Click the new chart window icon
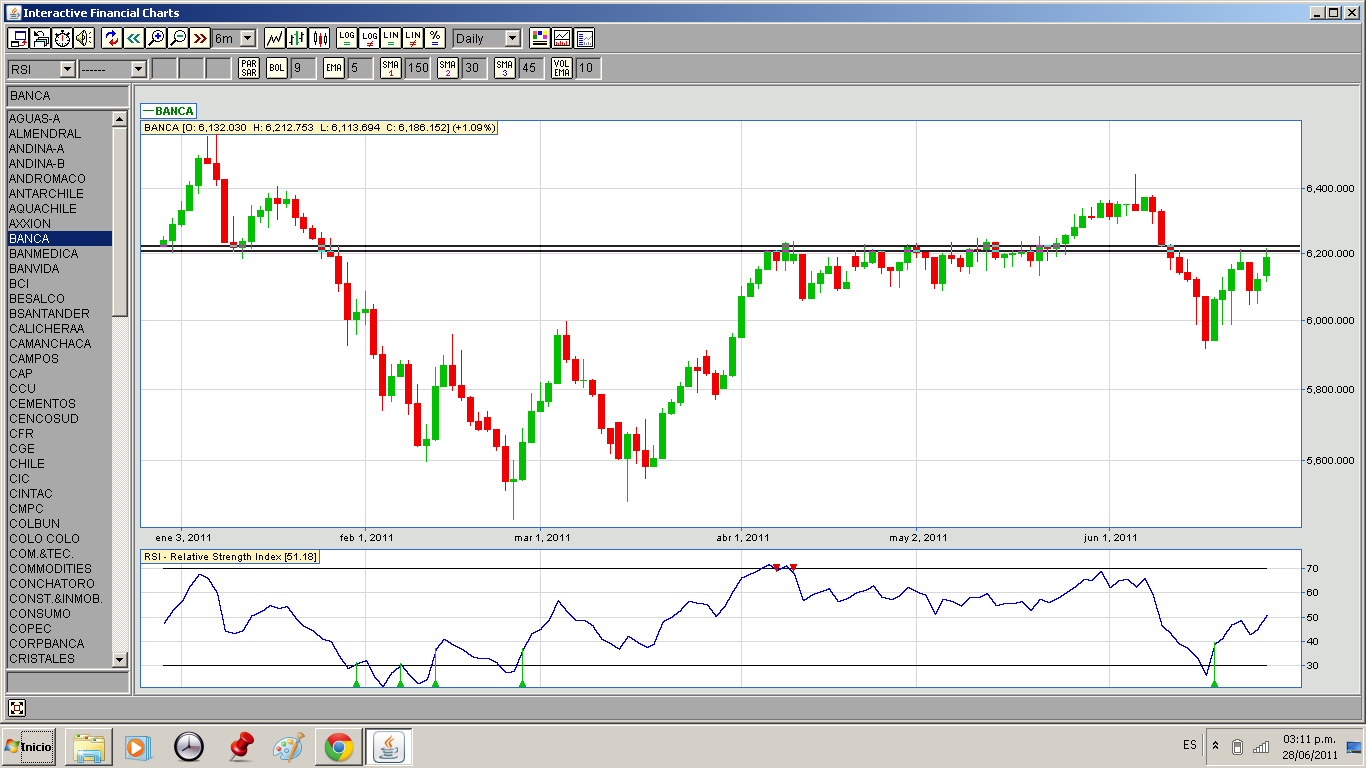The image size is (1366, 768). click(18, 38)
